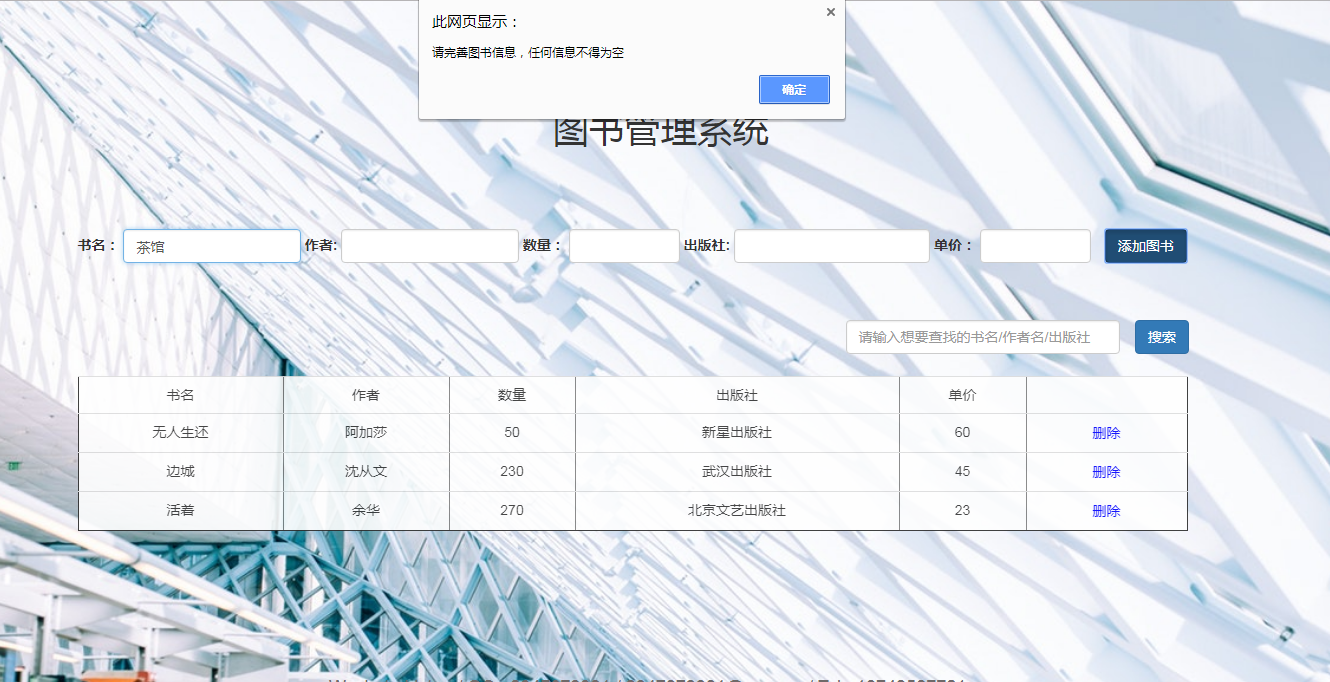Click the 出版社: form label
This screenshot has height=682, width=1330.
tap(707, 245)
